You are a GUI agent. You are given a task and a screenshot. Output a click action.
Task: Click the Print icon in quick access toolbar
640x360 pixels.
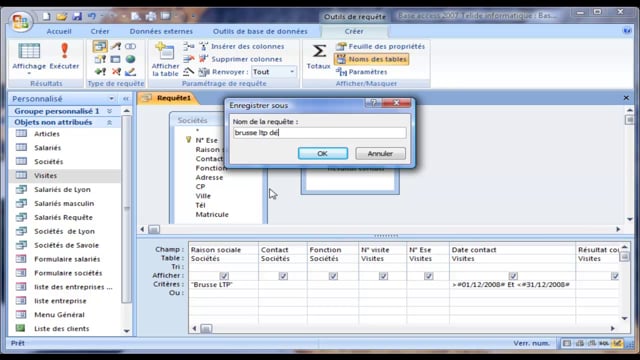(x=151, y=16)
